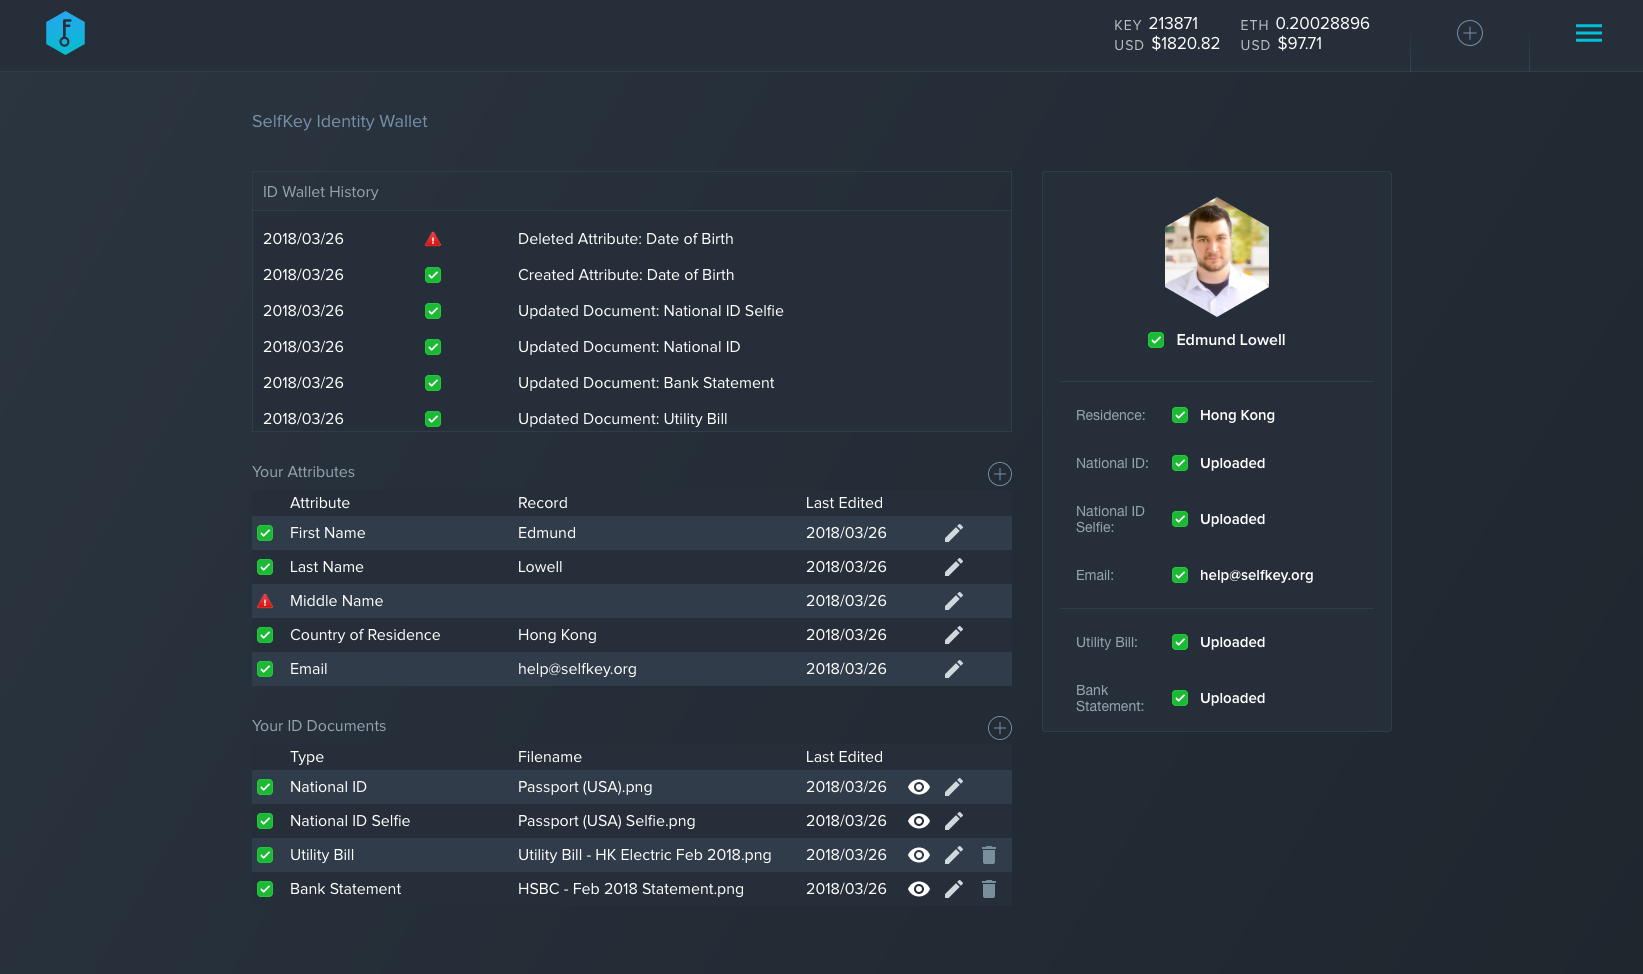Click the Last Name row check mark
Screen dimensions: 1643x974
coord(265,567)
